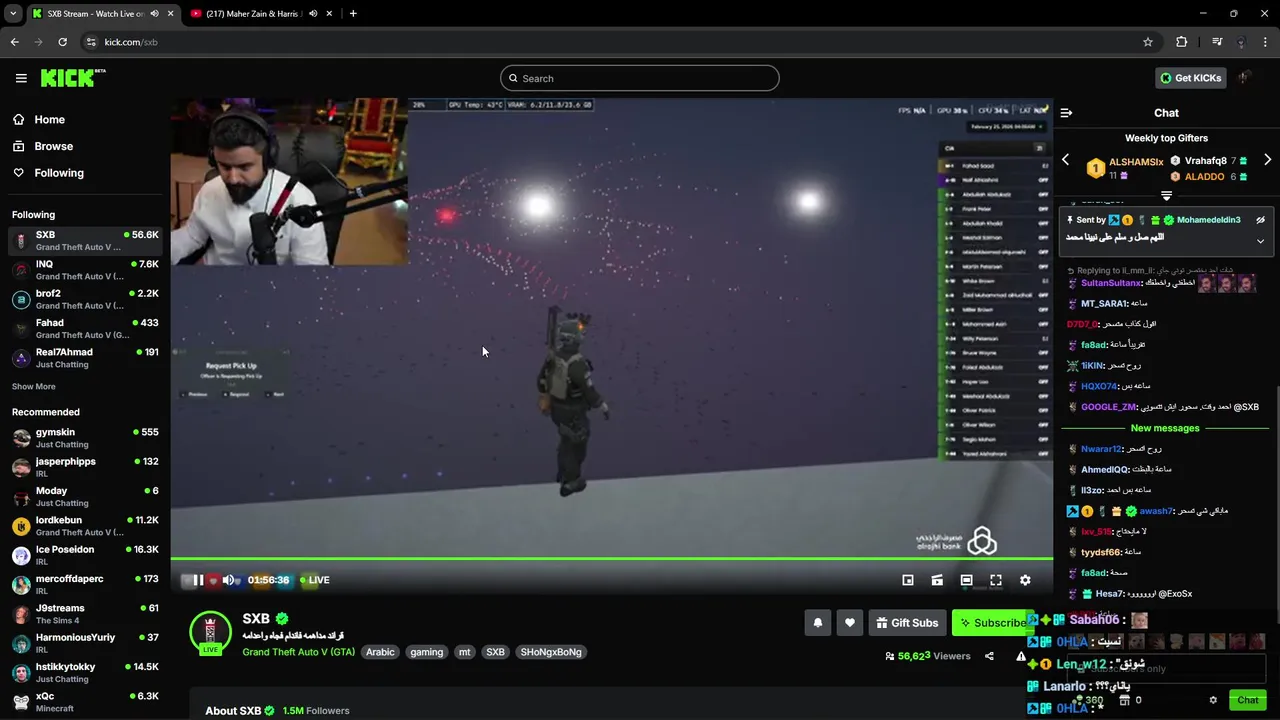Pause the live stream
This screenshot has width=1280, height=720.
click(198, 580)
